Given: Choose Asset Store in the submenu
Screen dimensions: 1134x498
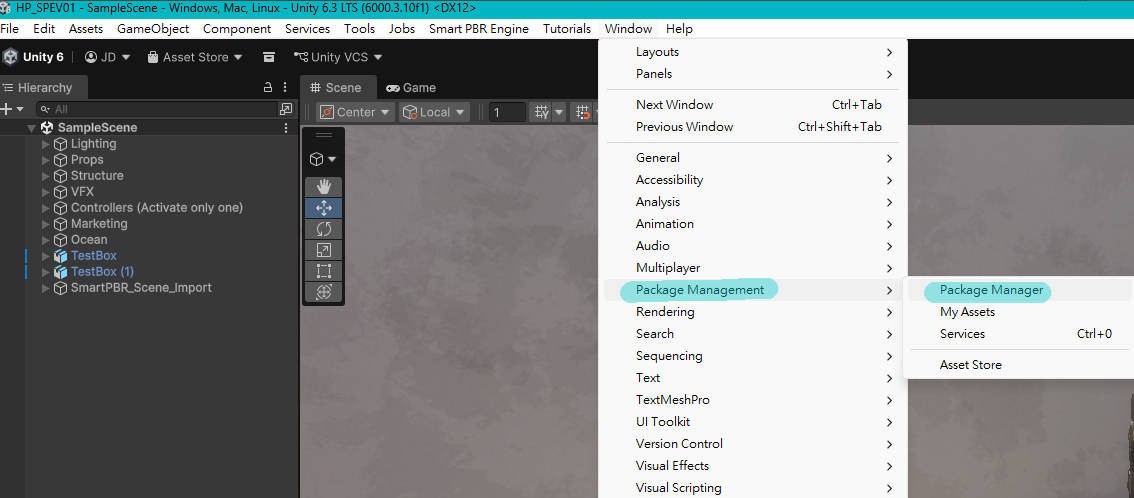Looking at the screenshot, I should (x=1018, y=365).
